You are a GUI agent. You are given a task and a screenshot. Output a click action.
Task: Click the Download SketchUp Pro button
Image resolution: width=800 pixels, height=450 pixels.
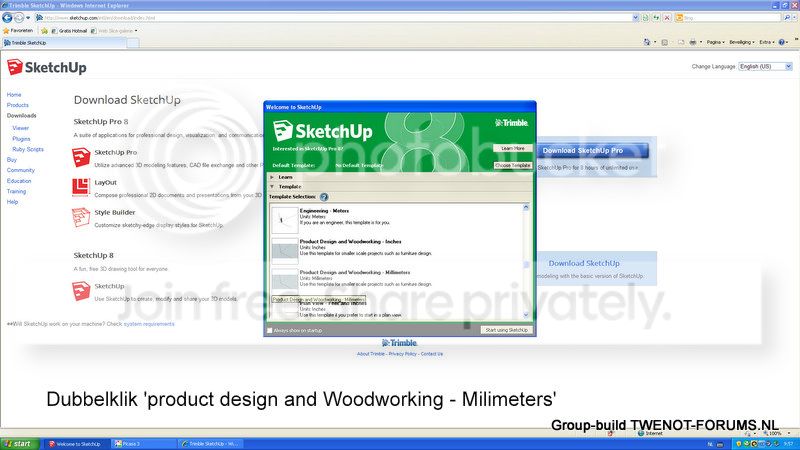[x=593, y=151]
